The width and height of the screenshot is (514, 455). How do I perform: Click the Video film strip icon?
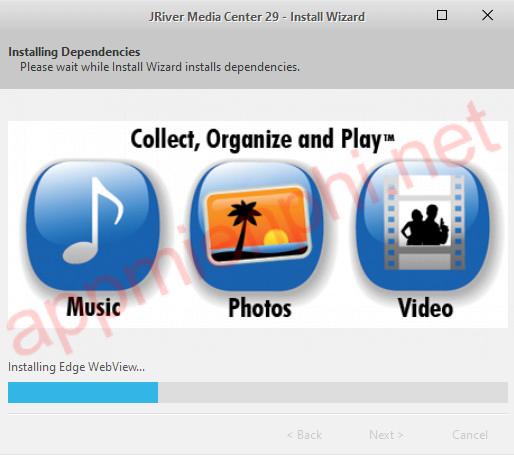pyautogui.click(x=423, y=226)
